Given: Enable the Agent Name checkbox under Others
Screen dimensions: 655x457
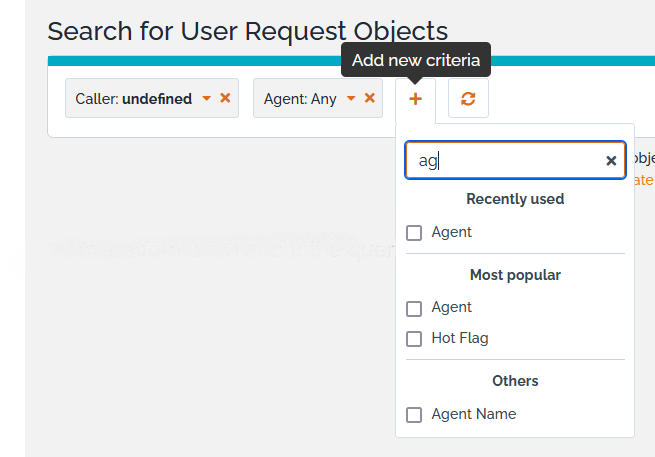Looking at the screenshot, I should click(414, 414).
